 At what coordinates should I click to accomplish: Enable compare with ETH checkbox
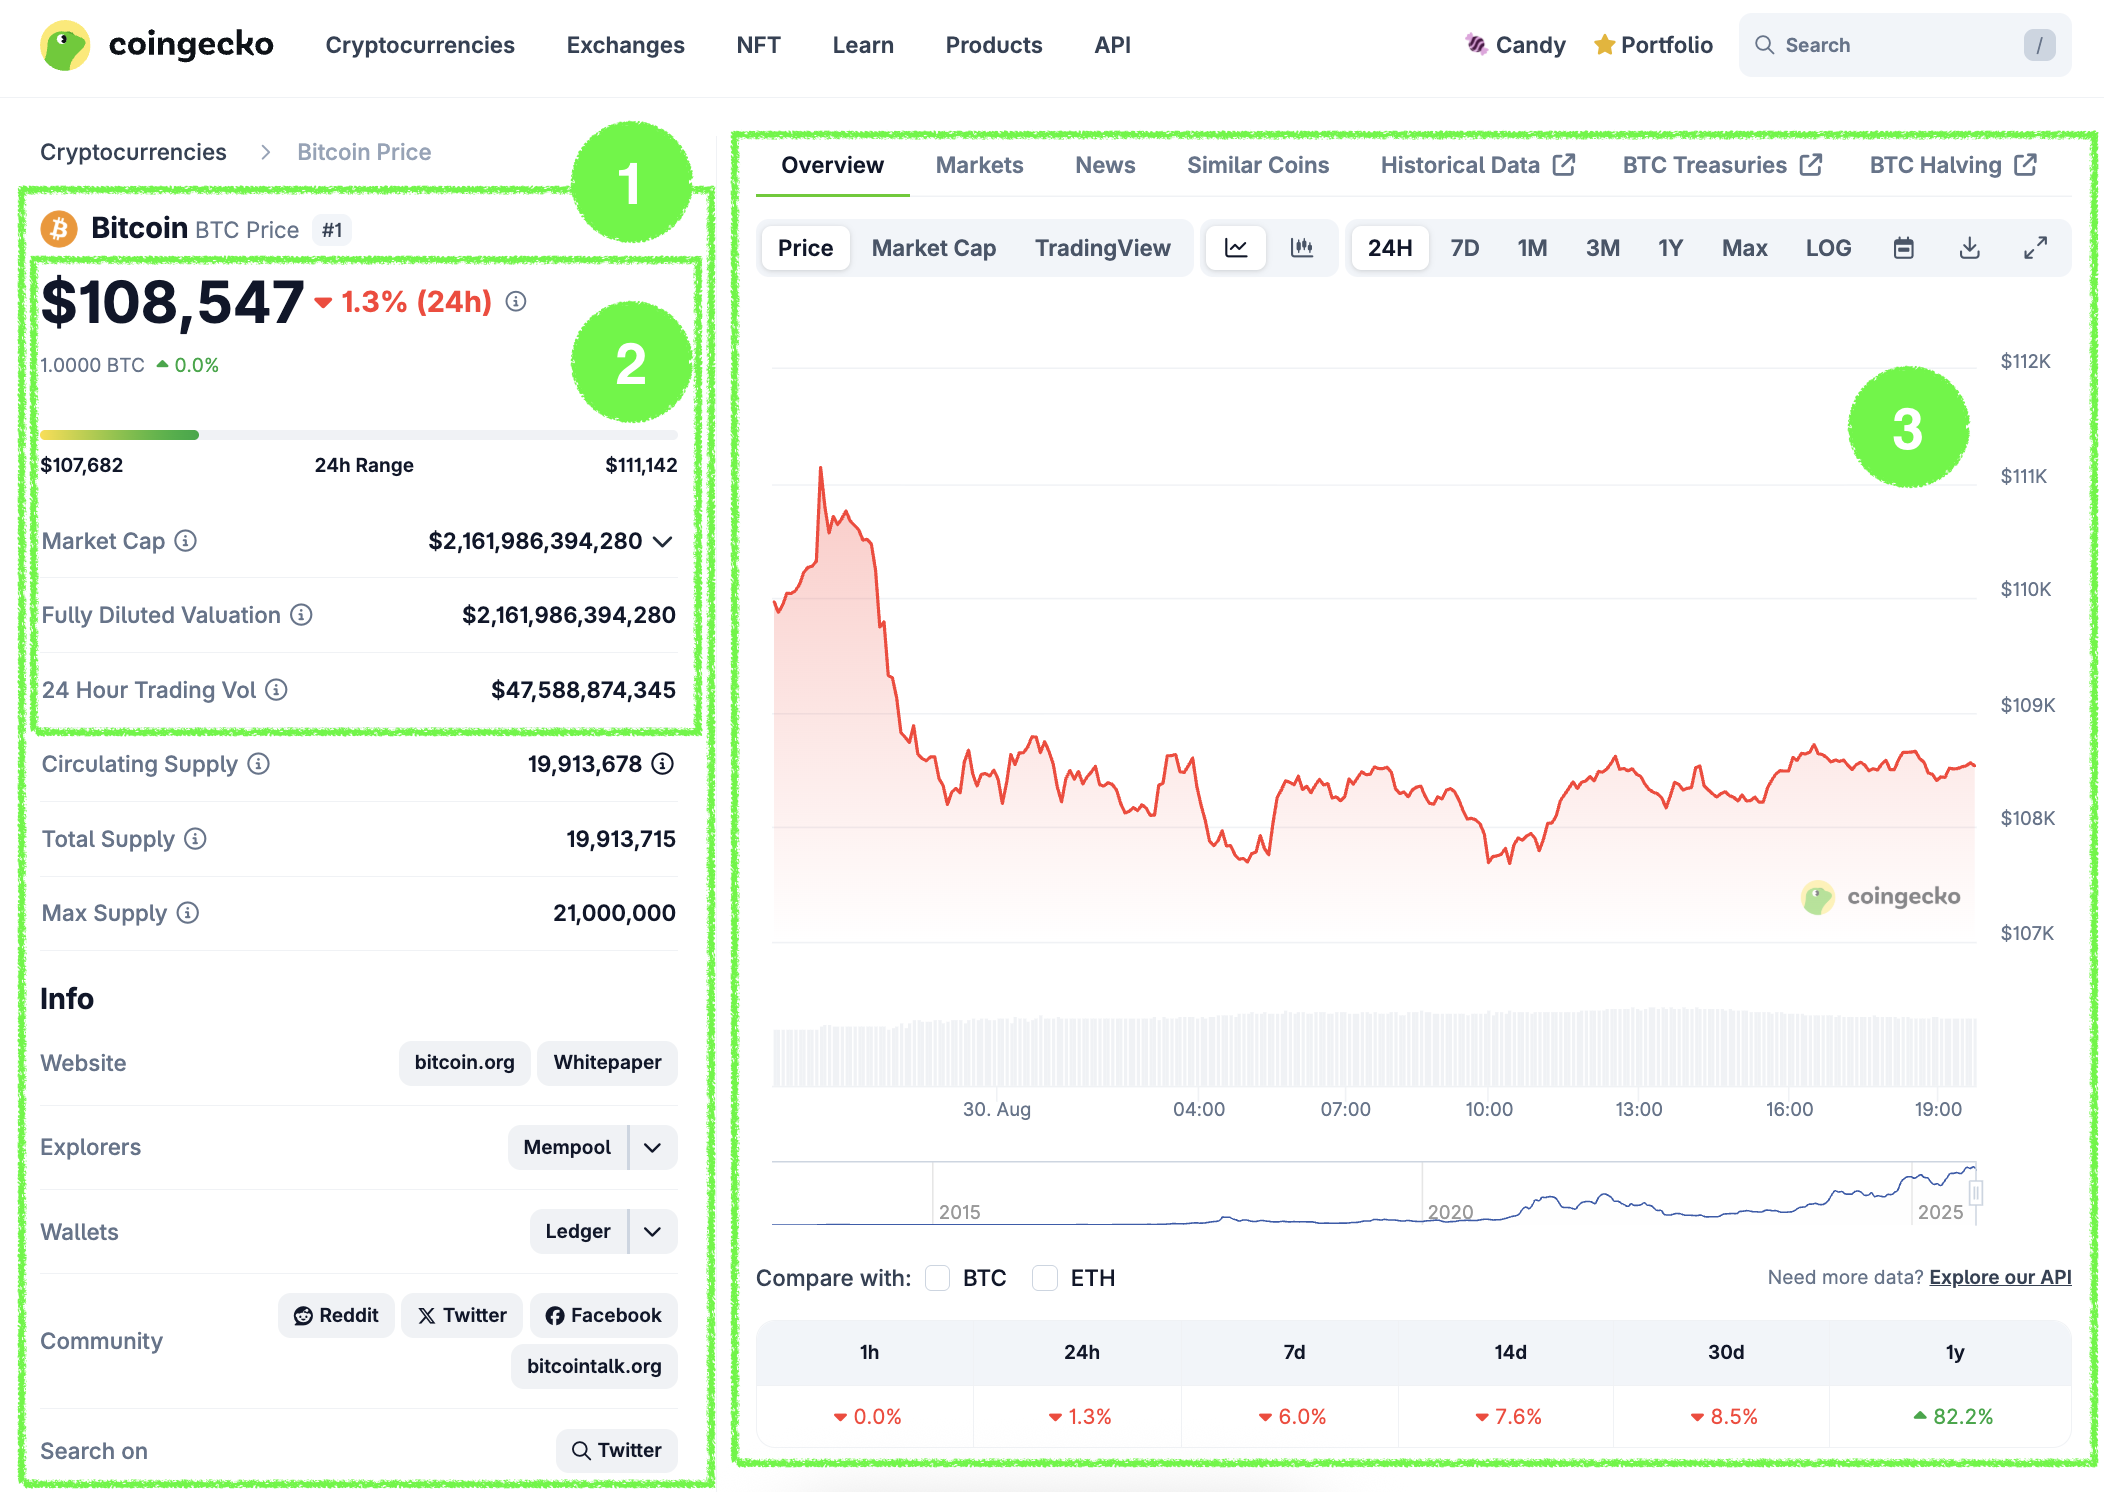[1045, 1278]
